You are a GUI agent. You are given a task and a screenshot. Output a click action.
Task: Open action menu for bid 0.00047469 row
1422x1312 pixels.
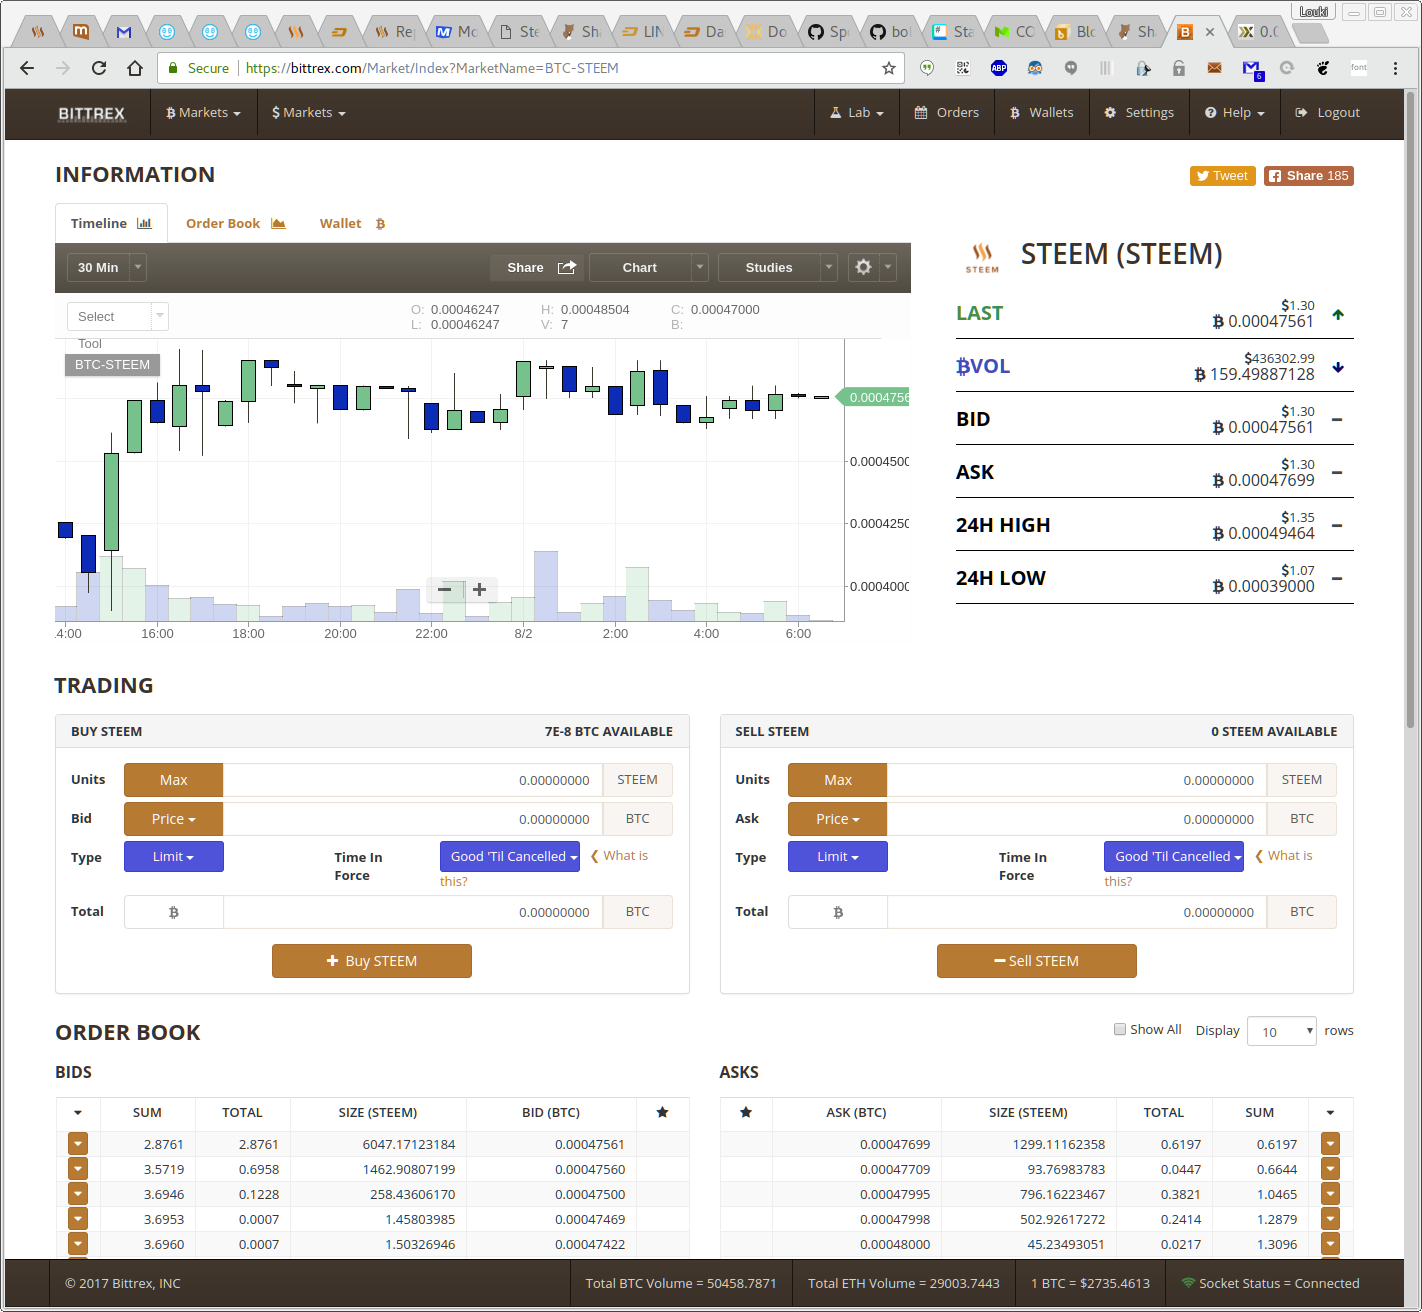pos(78,1219)
